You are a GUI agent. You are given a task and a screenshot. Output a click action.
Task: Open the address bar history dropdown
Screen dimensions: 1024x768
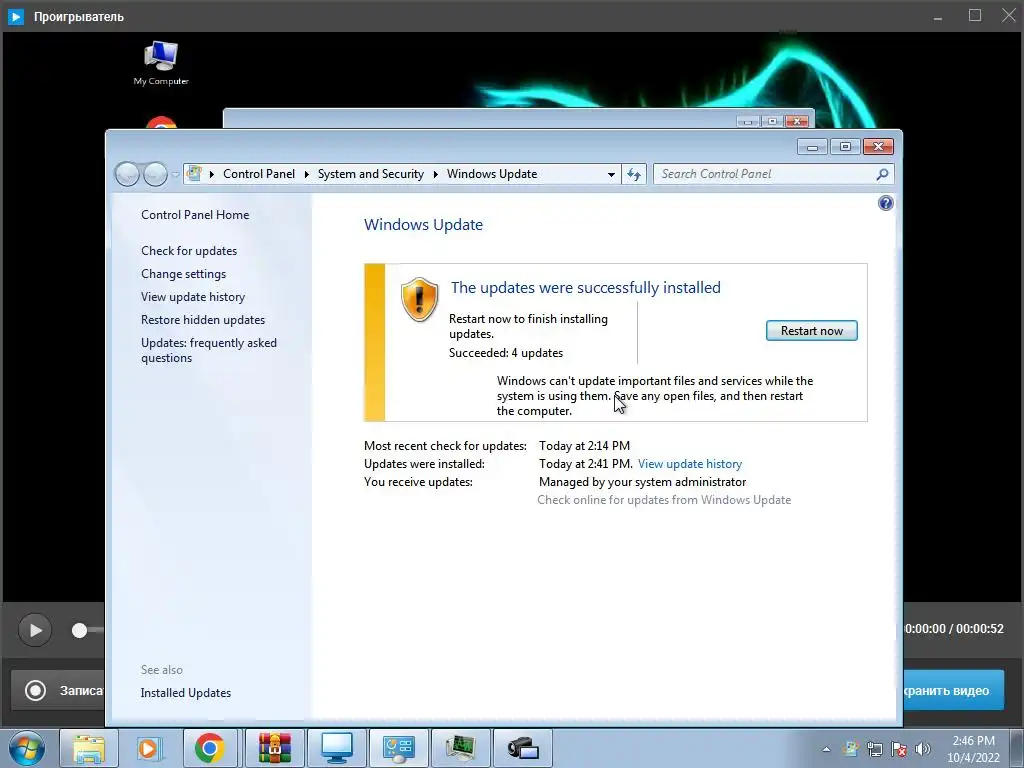[611, 174]
